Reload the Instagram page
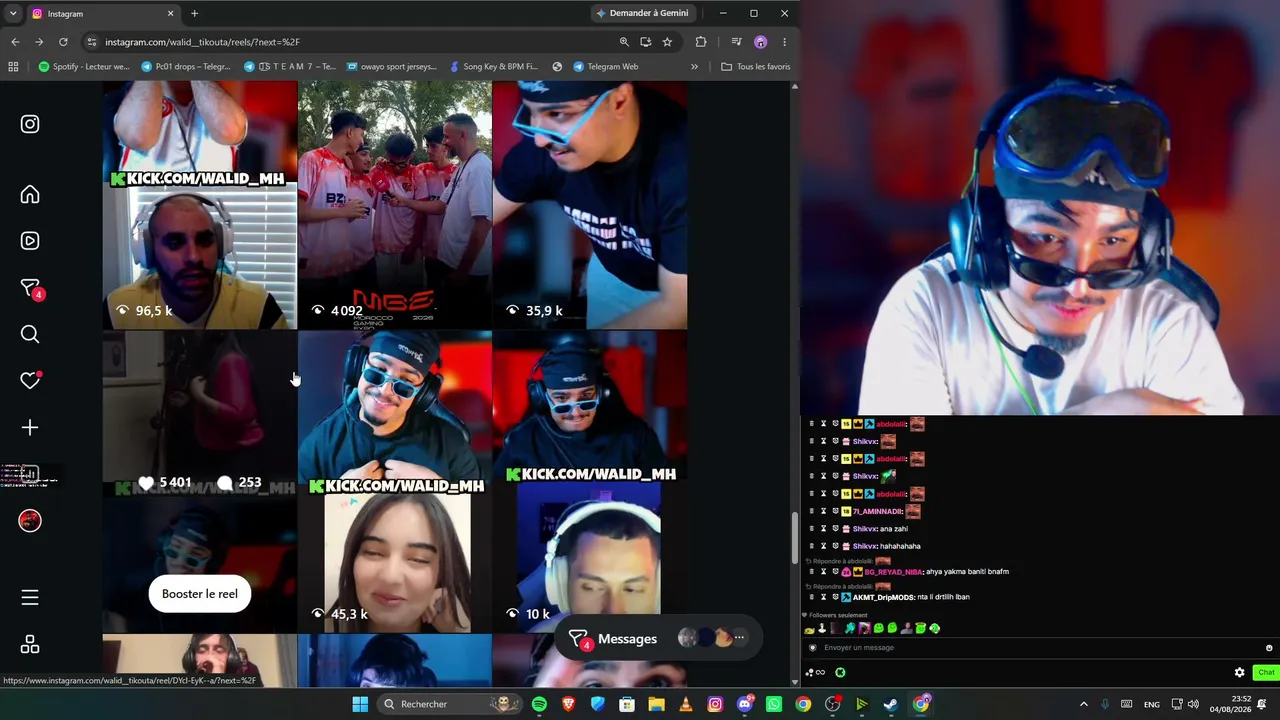This screenshot has height=720, width=1280. click(63, 42)
